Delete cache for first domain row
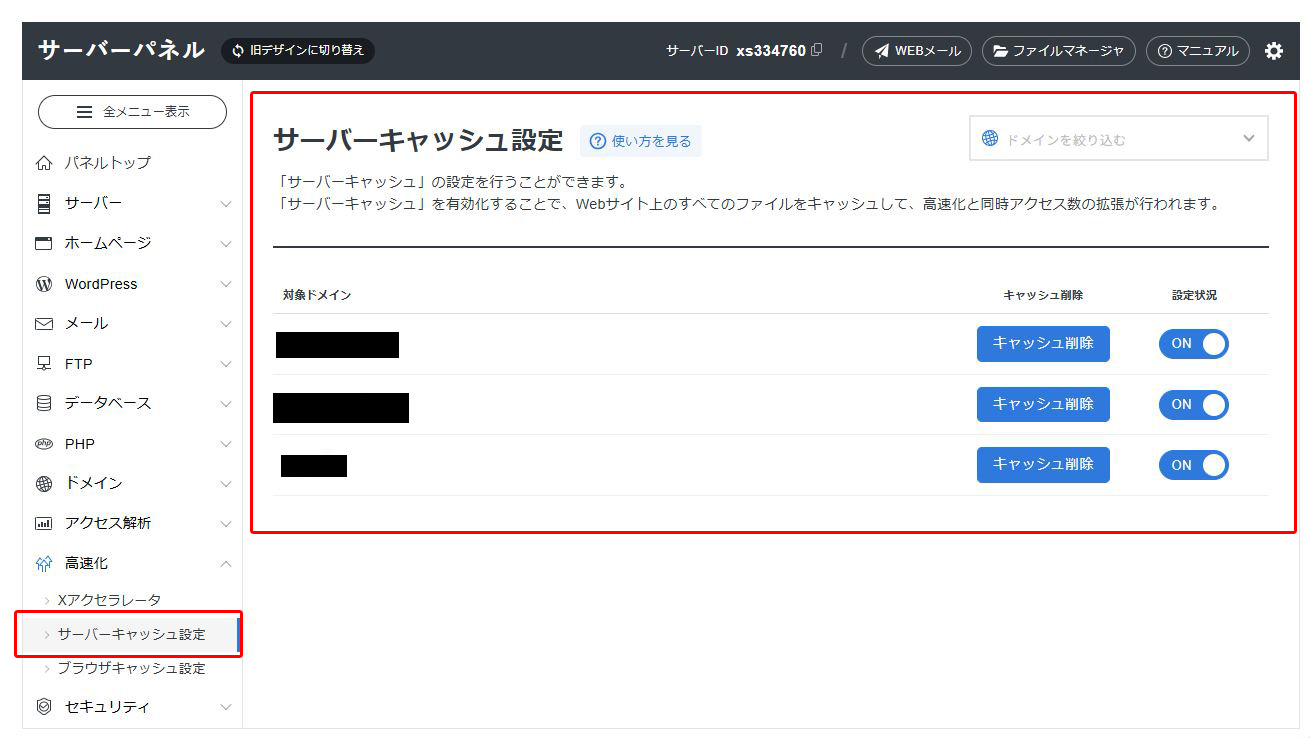The height and width of the screenshot is (738, 1310). tap(1043, 343)
